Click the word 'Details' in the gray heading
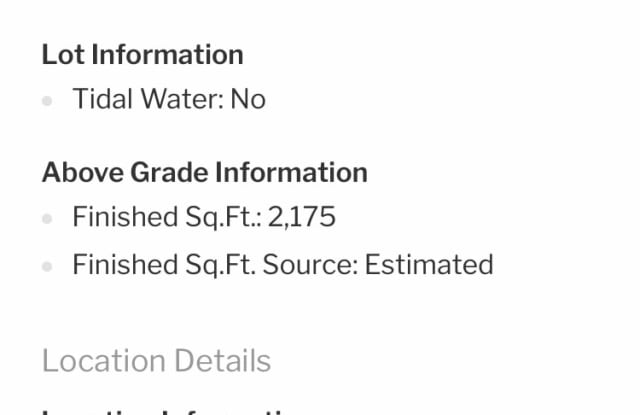 (x=222, y=361)
